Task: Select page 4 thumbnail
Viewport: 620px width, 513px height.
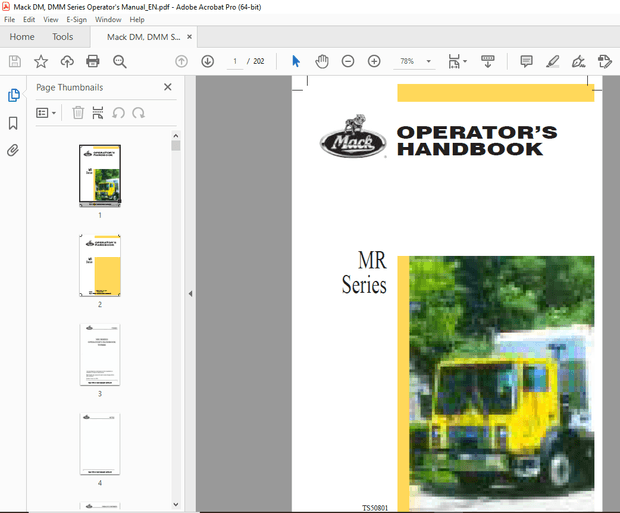Action: (100, 444)
